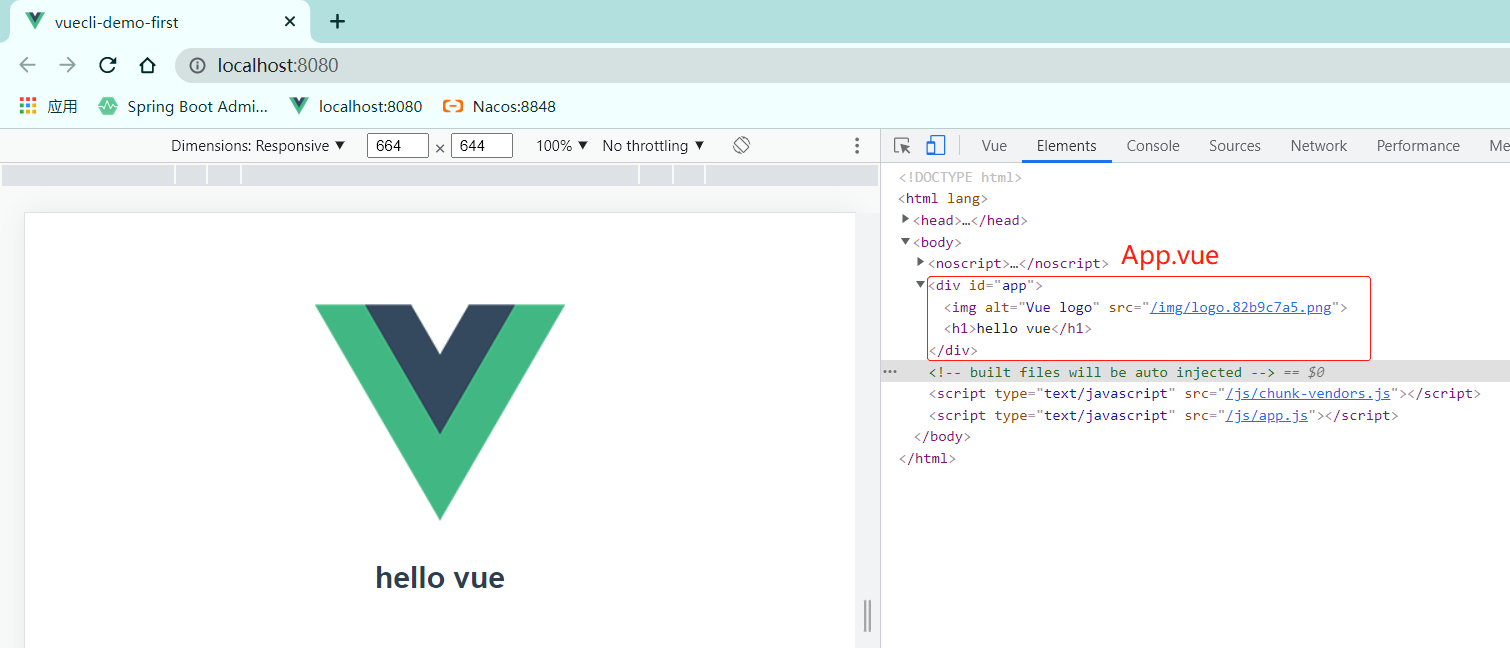This screenshot has height=648, width=1510.
Task: Expand the head element node
Action: click(906, 219)
